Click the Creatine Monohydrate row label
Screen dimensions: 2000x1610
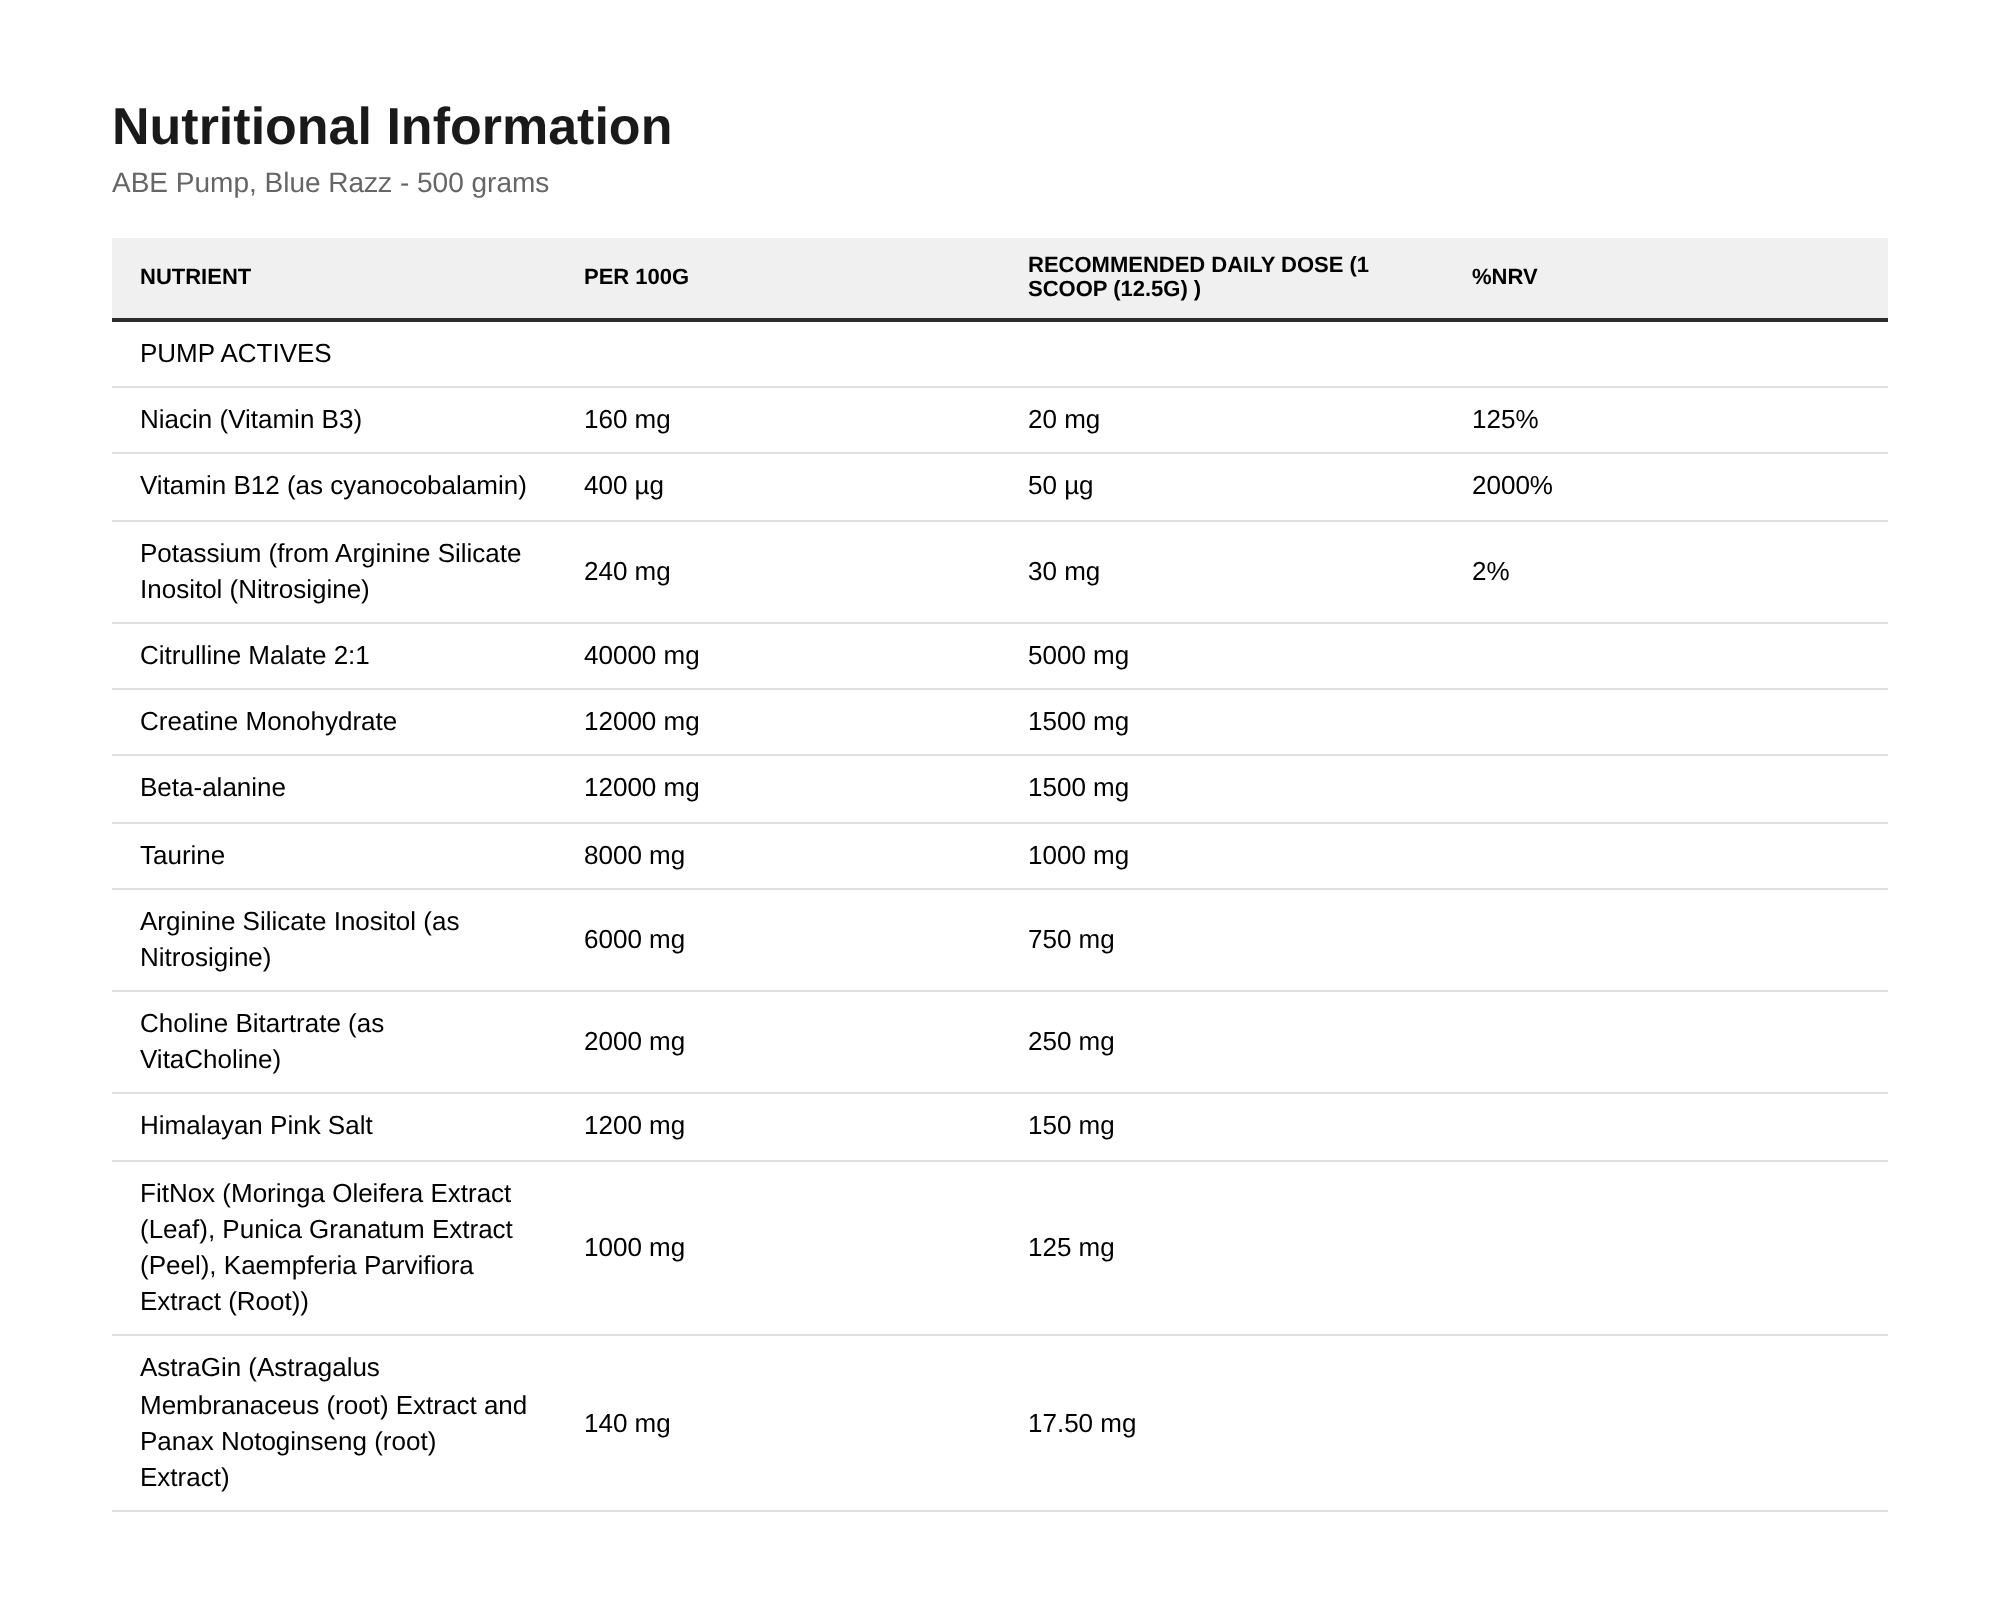tap(268, 722)
